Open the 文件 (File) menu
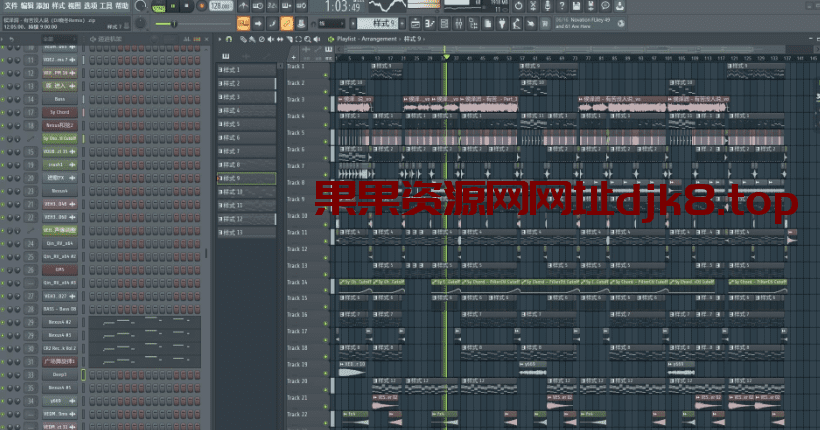The height and width of the screenshot is (430, 820). pyautogui.click(x=10, y=6)
